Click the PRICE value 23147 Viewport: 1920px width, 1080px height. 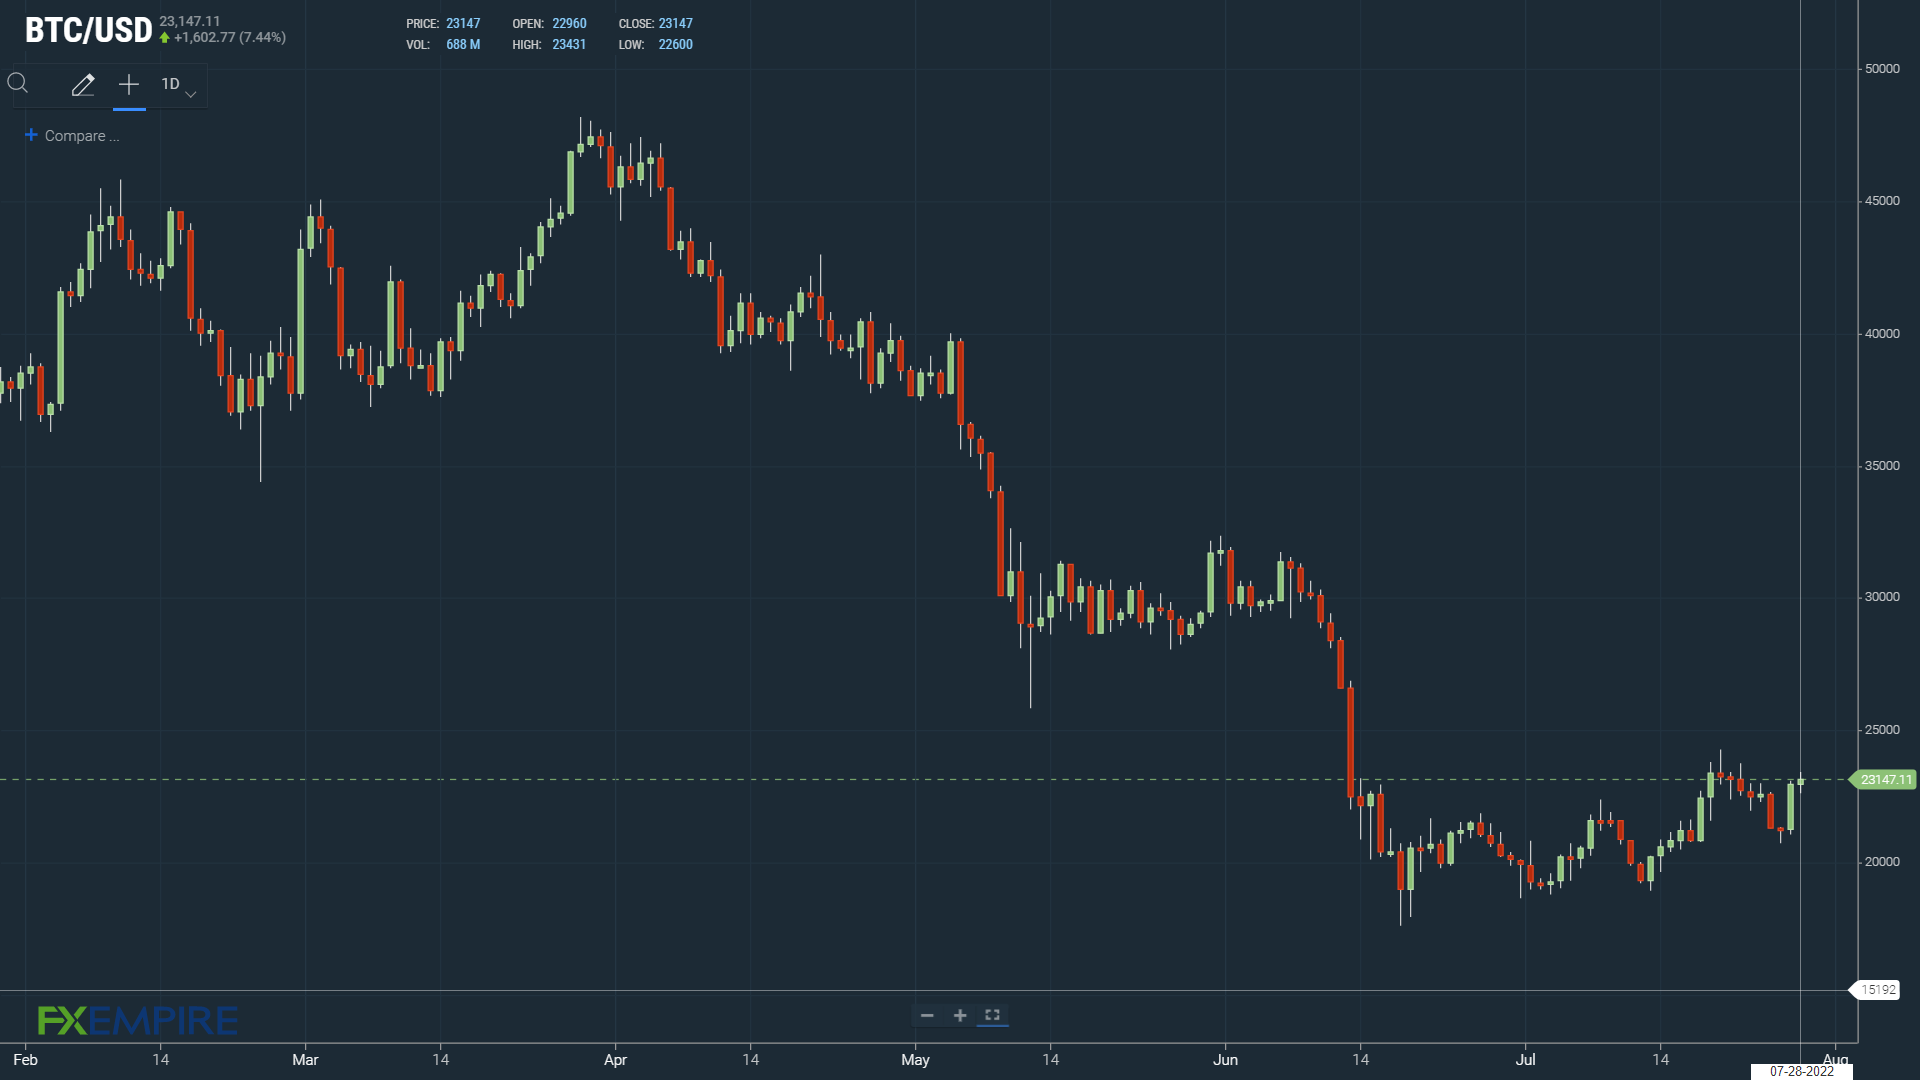click(x=463, y=24)
